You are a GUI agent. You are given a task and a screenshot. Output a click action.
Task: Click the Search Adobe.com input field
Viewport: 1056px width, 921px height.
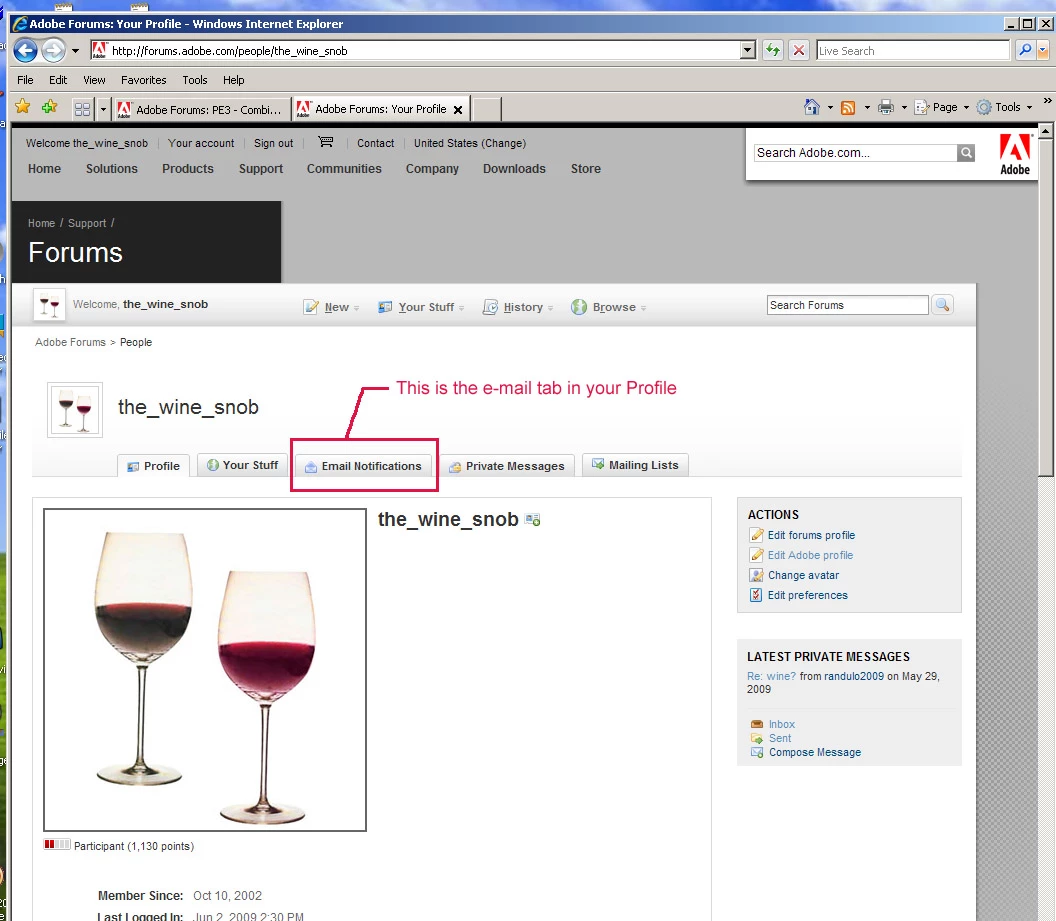[x=855, y=153]
